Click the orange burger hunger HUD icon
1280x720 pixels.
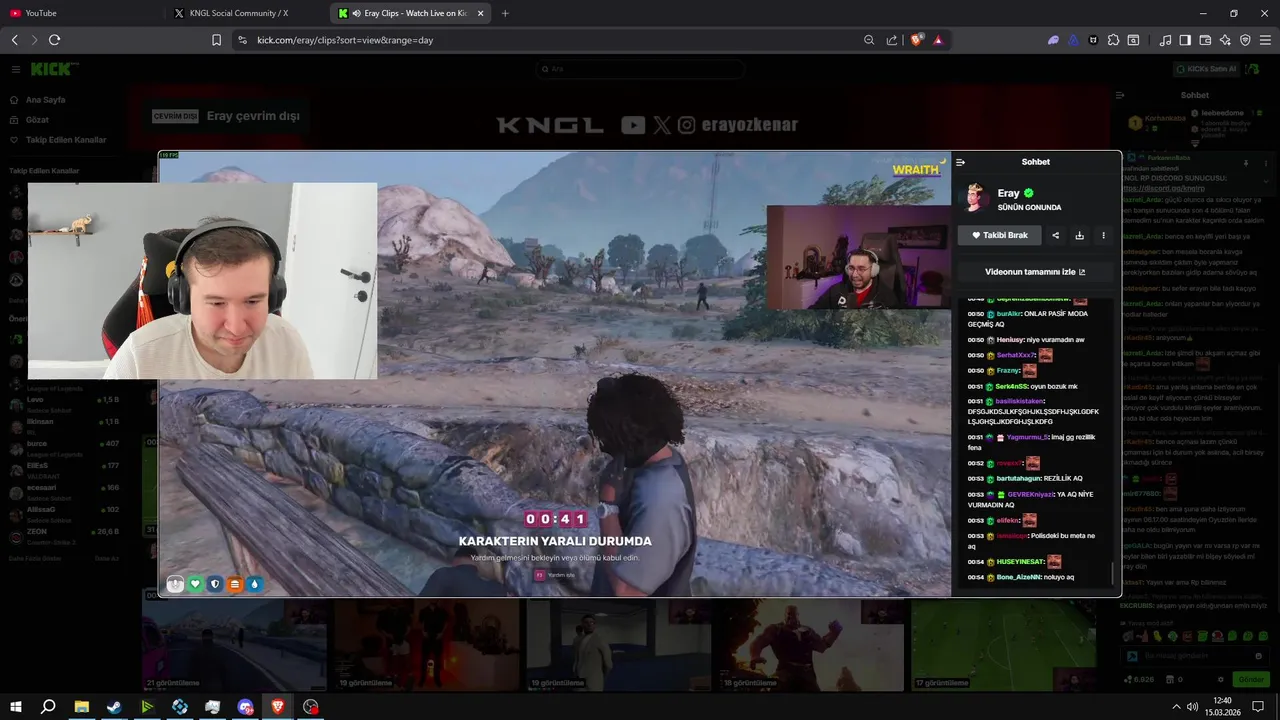235,584
